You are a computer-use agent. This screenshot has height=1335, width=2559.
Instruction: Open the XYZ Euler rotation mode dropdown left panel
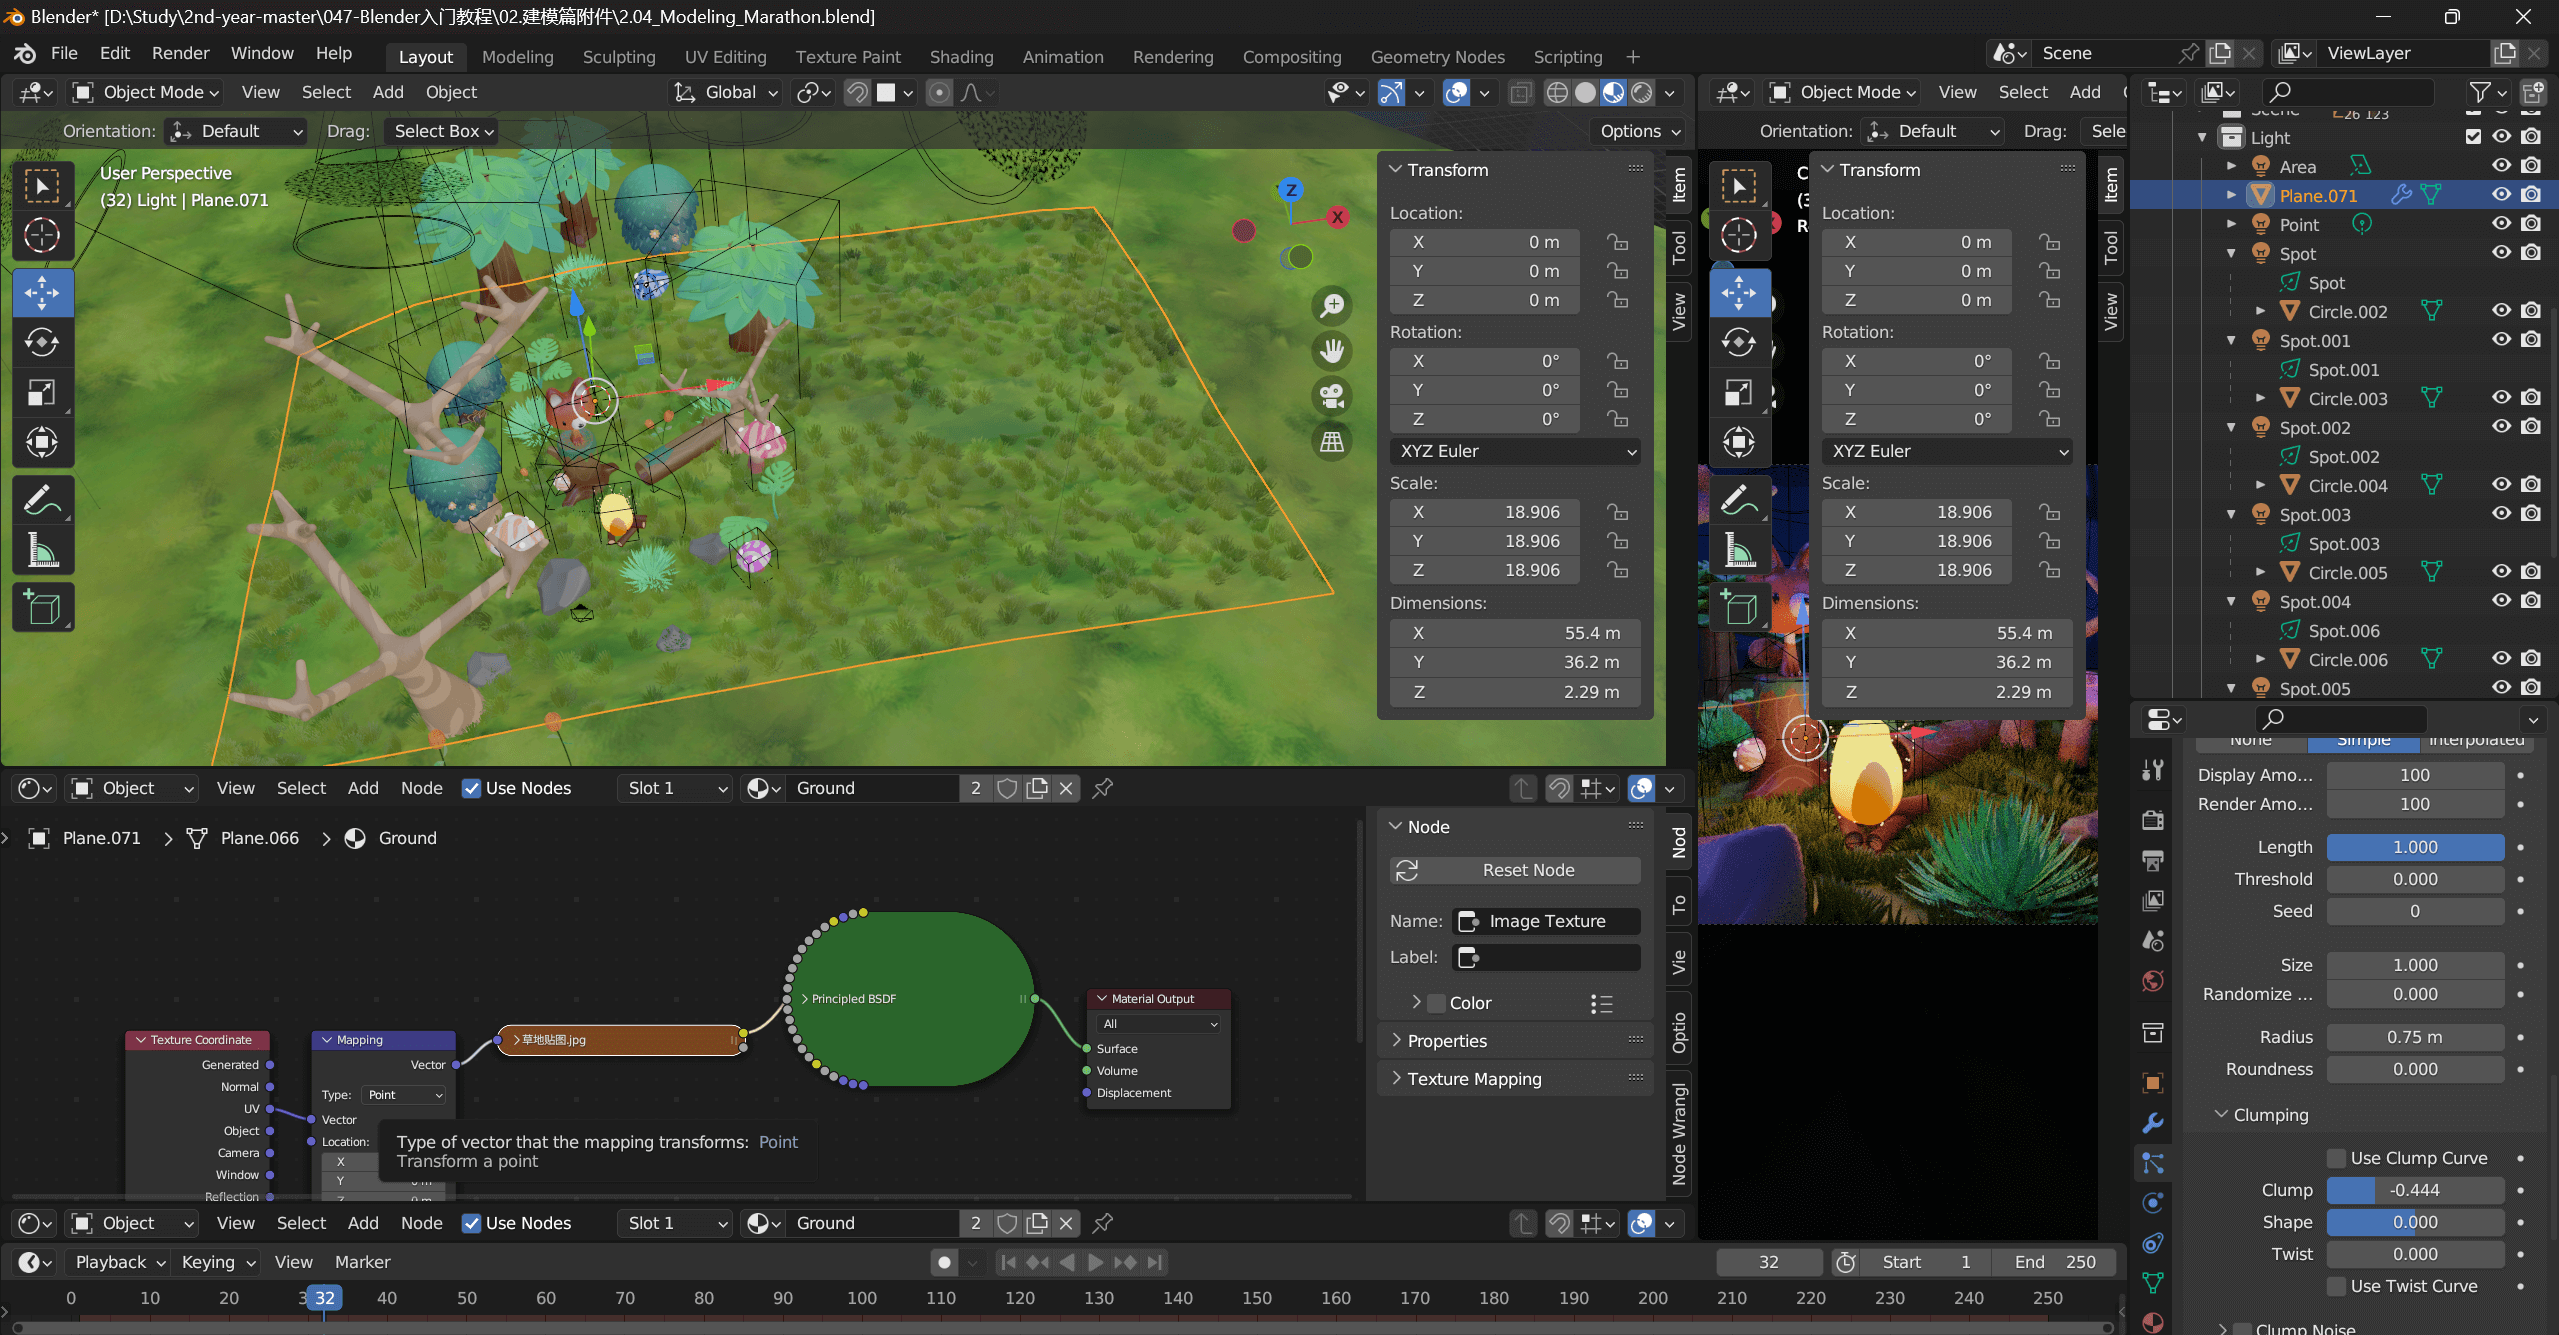tap(1515, 451)
